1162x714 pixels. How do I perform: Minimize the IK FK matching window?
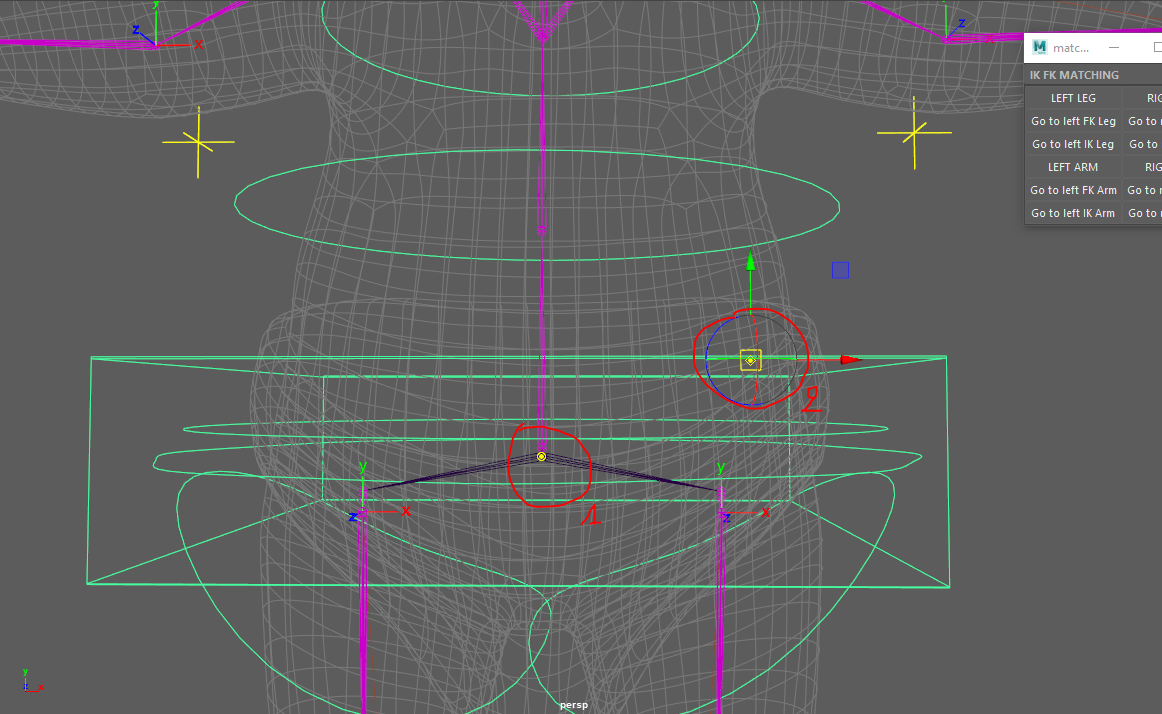tap(1114, 47)
